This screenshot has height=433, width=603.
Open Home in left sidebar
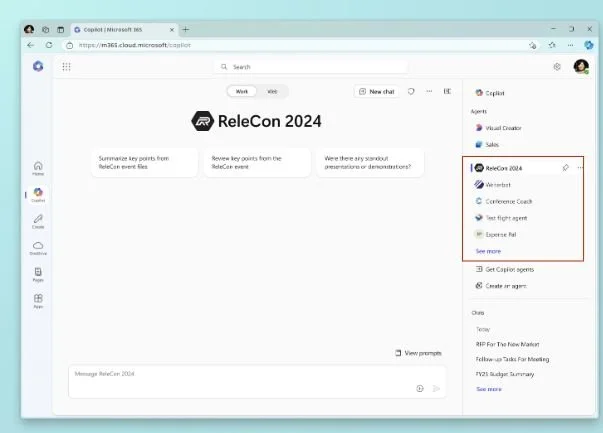38,168
